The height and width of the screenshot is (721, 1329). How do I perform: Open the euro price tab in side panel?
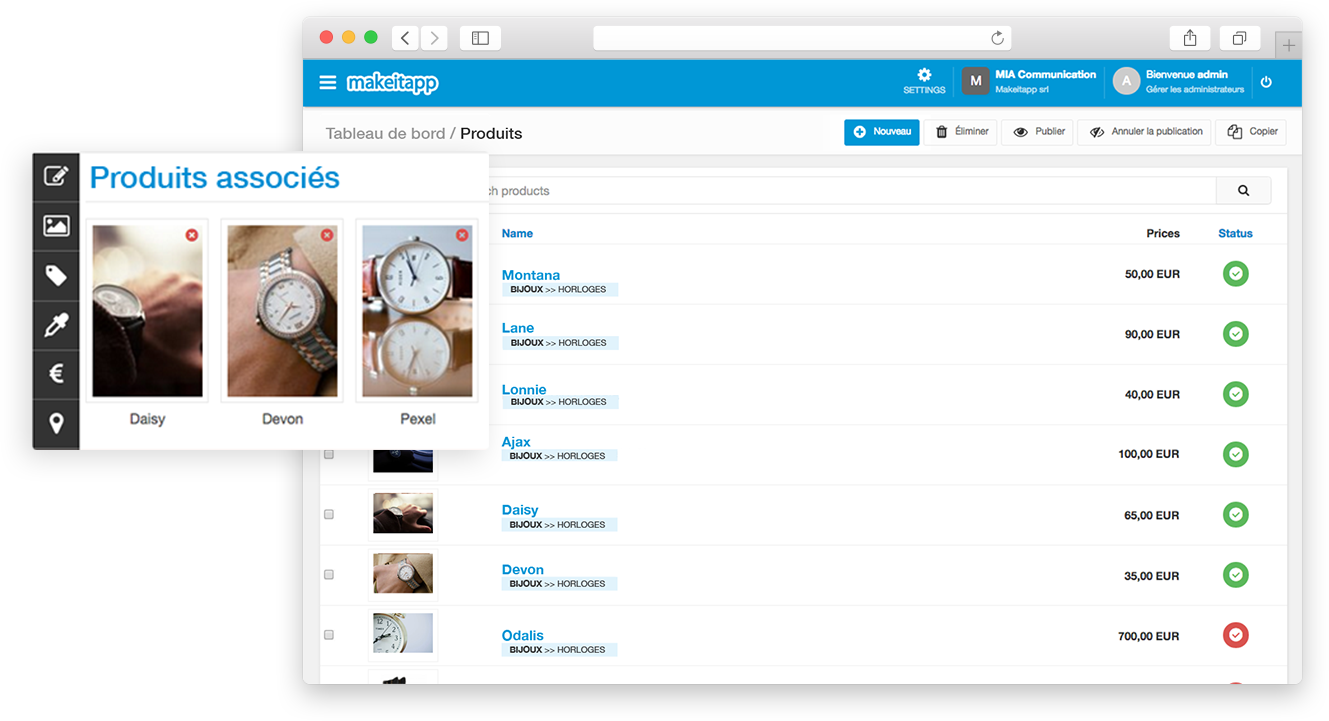(56, 375)
